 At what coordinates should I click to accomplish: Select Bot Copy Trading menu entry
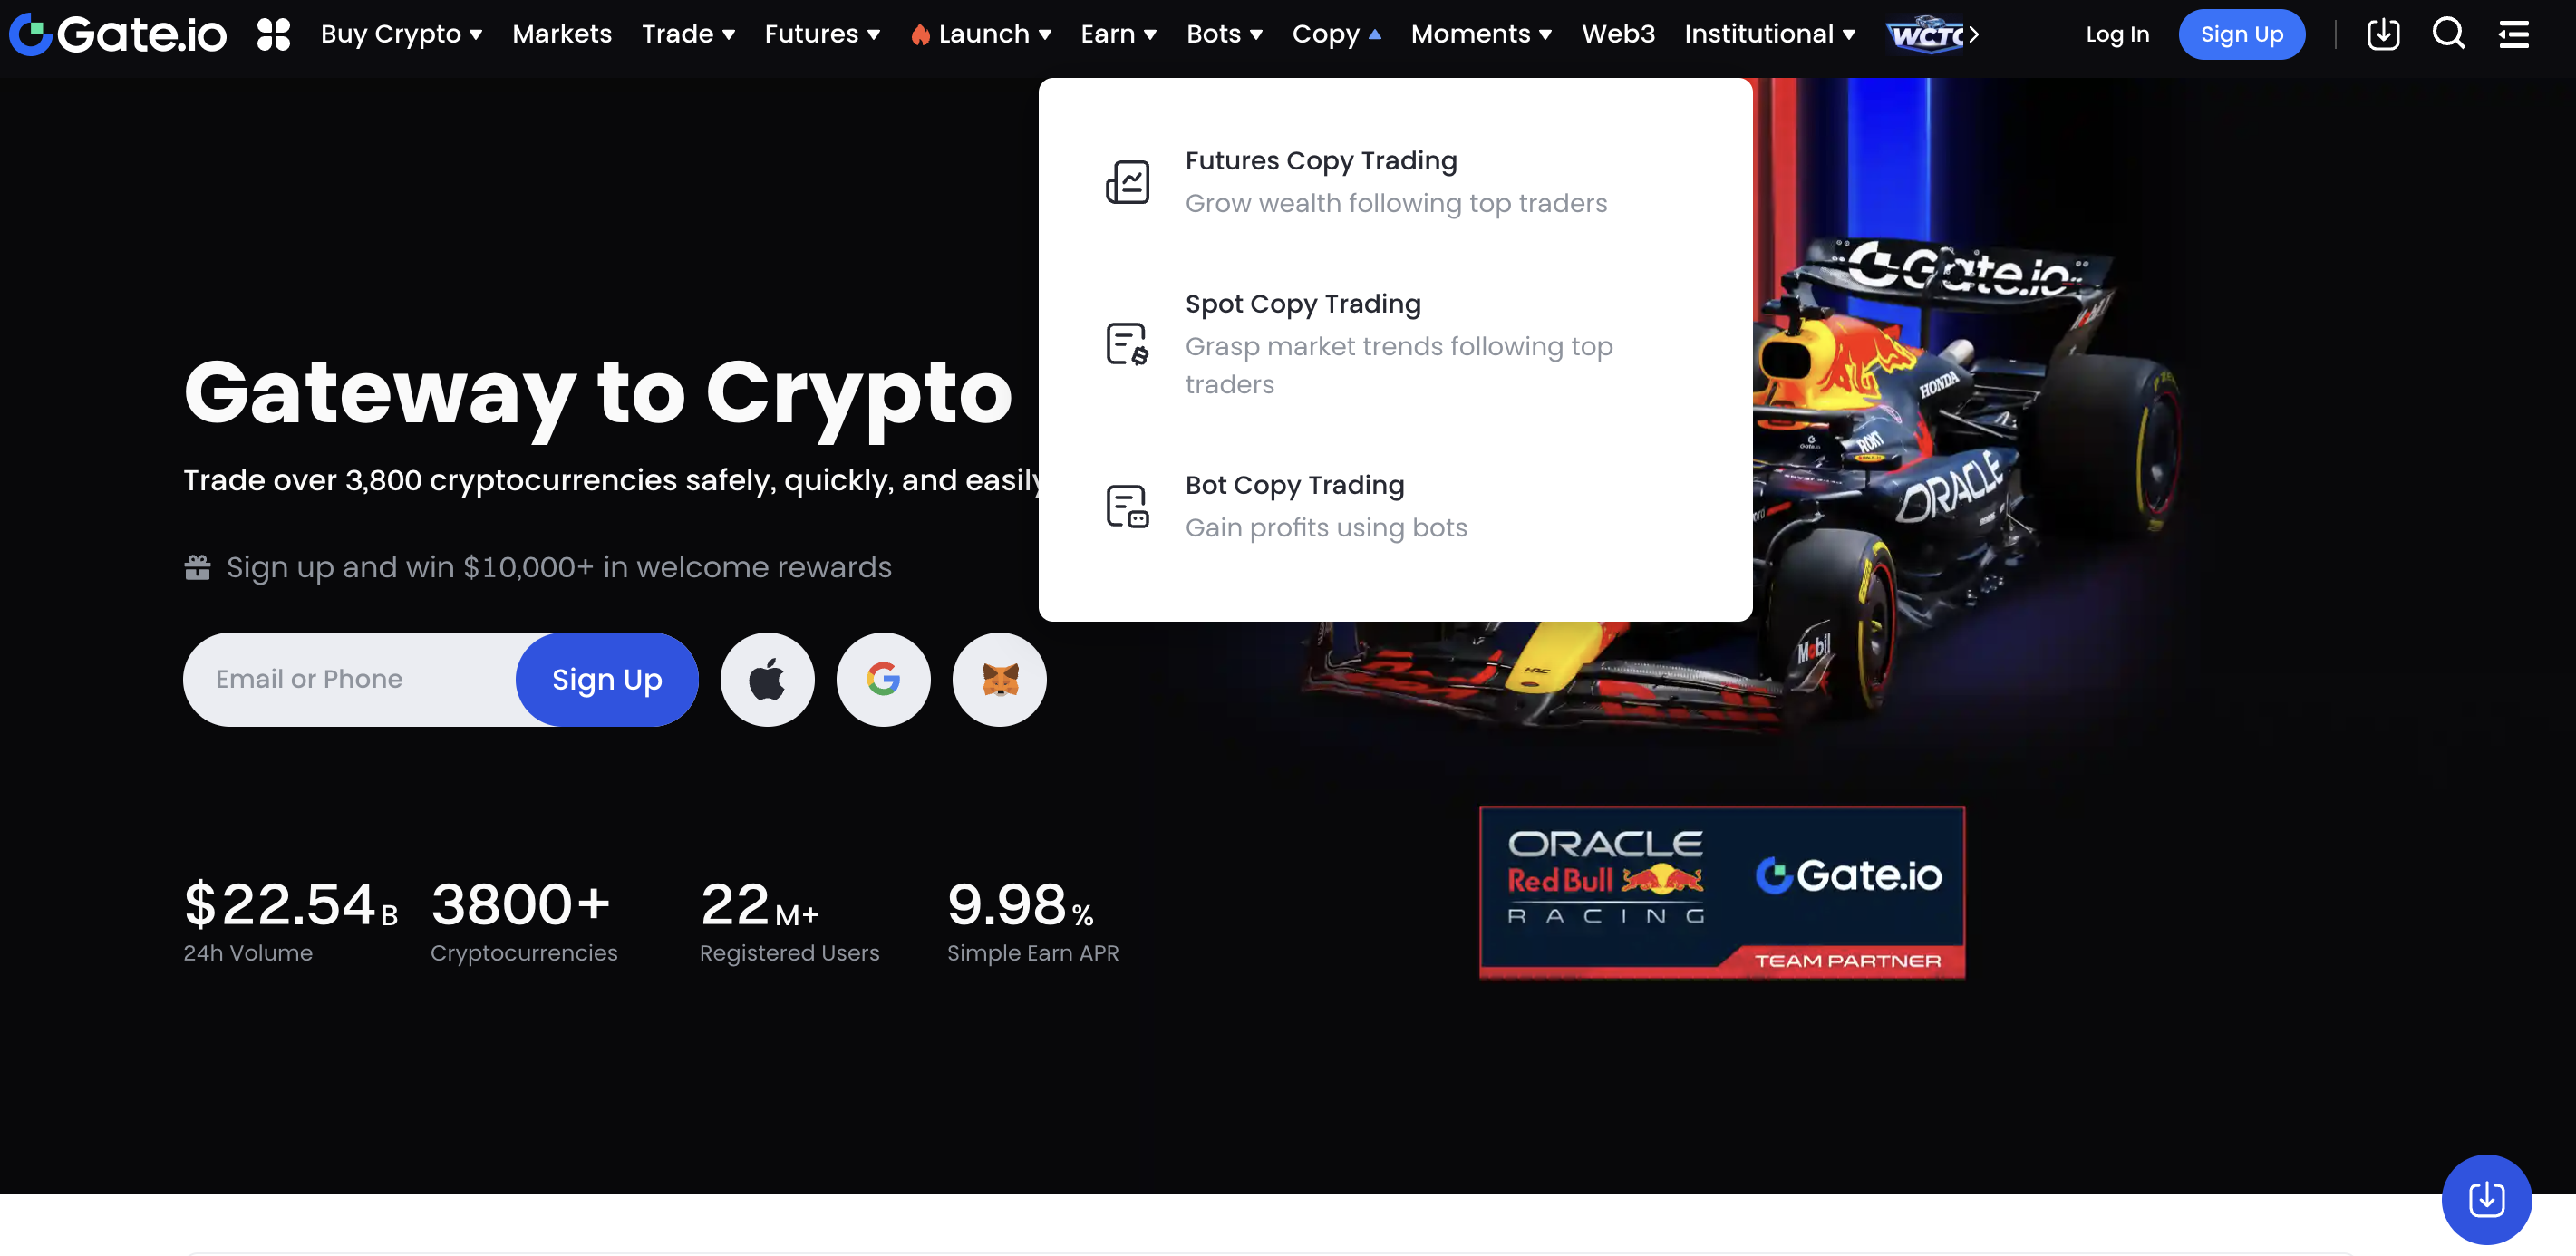click(x=1395, y=505)
